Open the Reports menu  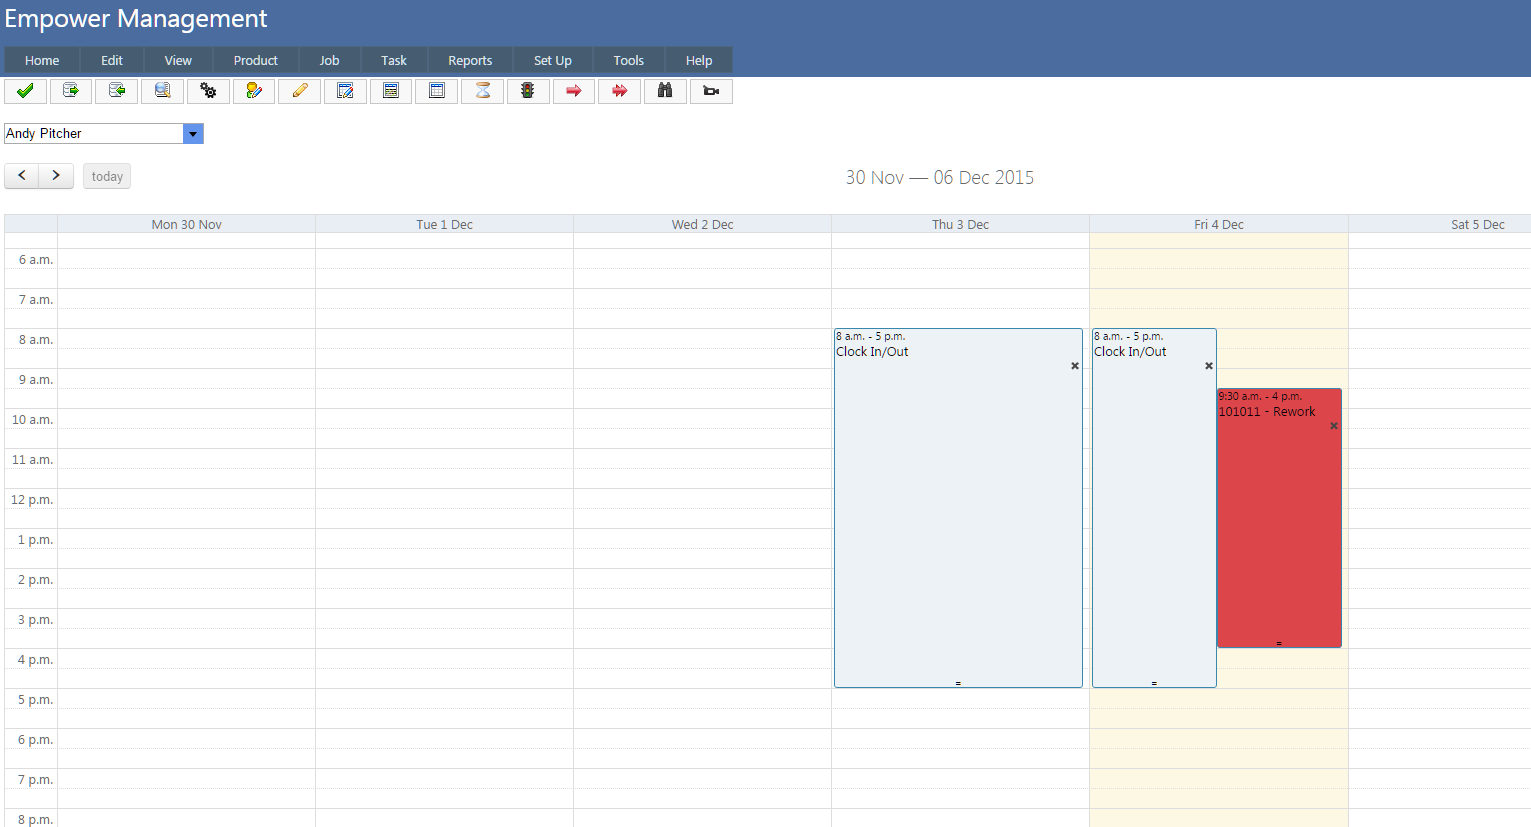coord(470,60)
